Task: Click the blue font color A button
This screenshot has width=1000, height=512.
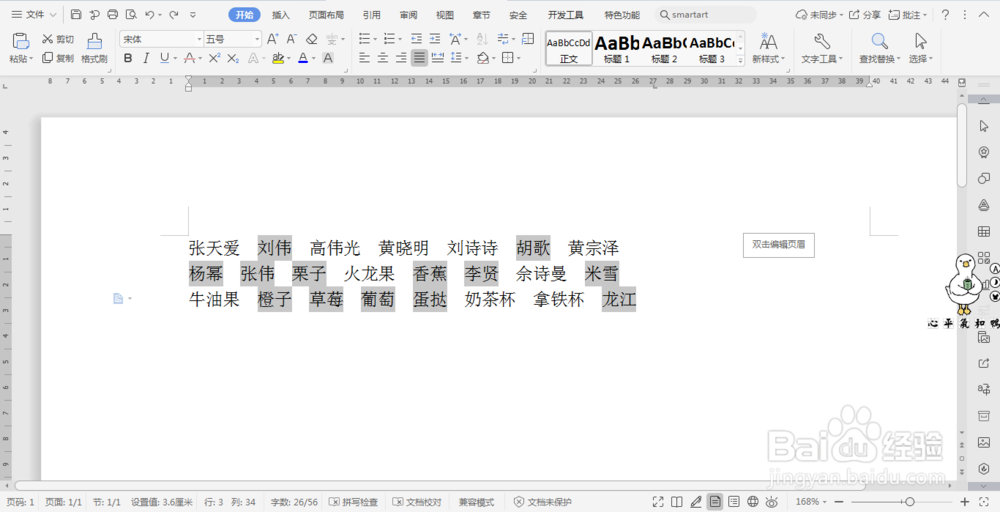Action: point(303,58)
